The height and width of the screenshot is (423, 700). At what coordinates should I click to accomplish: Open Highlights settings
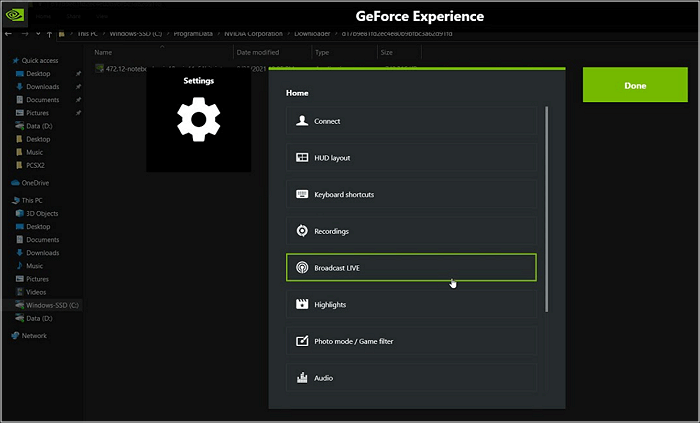pyautogui.click(x=411, y=304)
